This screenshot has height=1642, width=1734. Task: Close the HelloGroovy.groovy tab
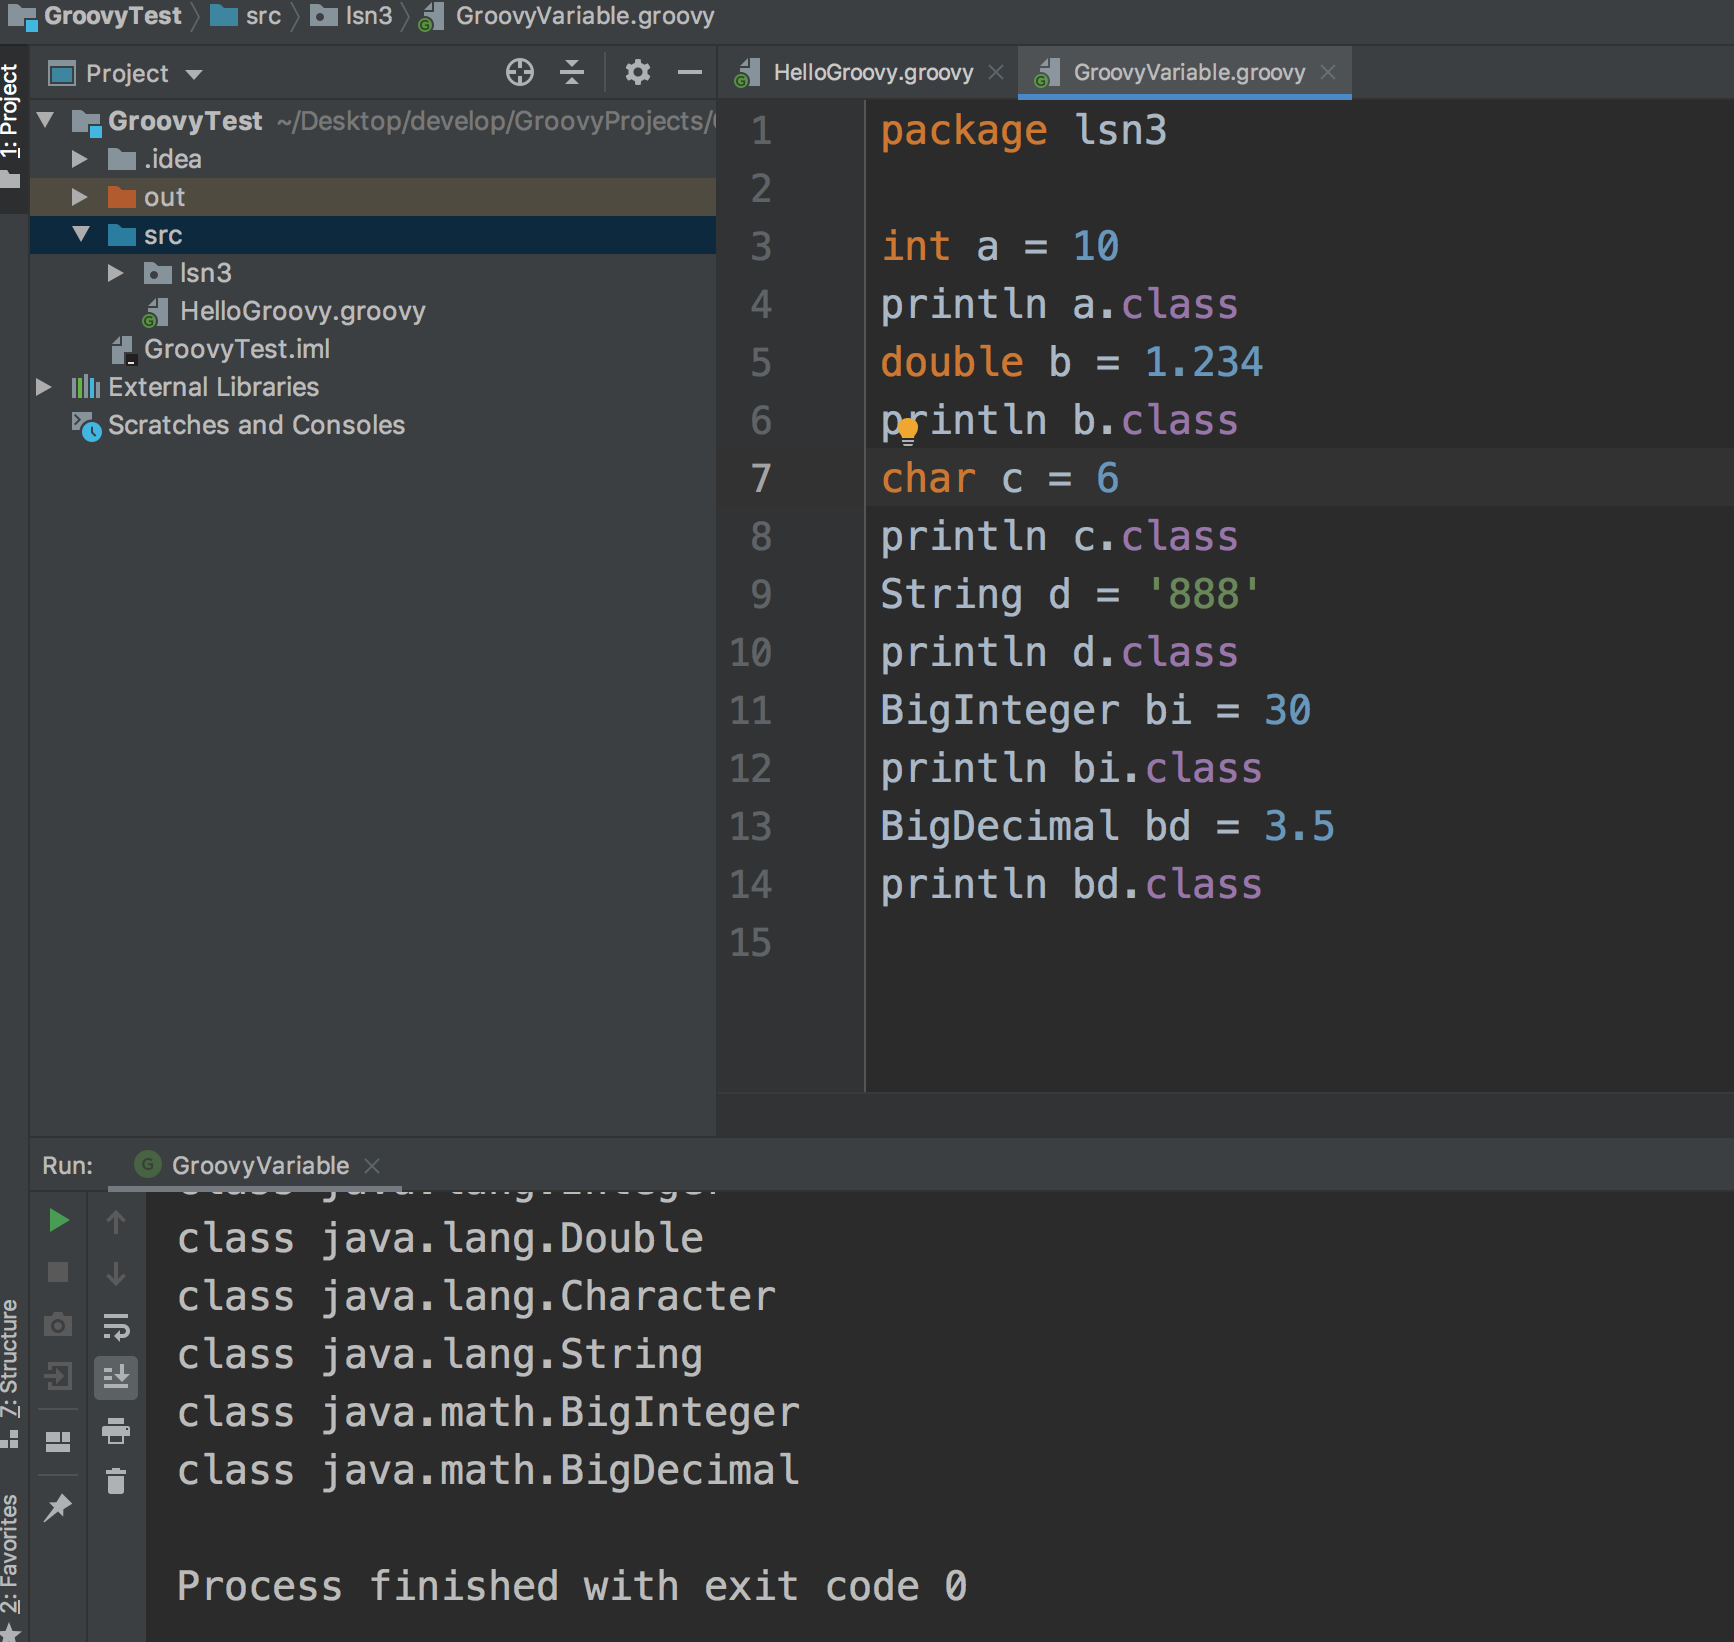click(x=996, y=72)
